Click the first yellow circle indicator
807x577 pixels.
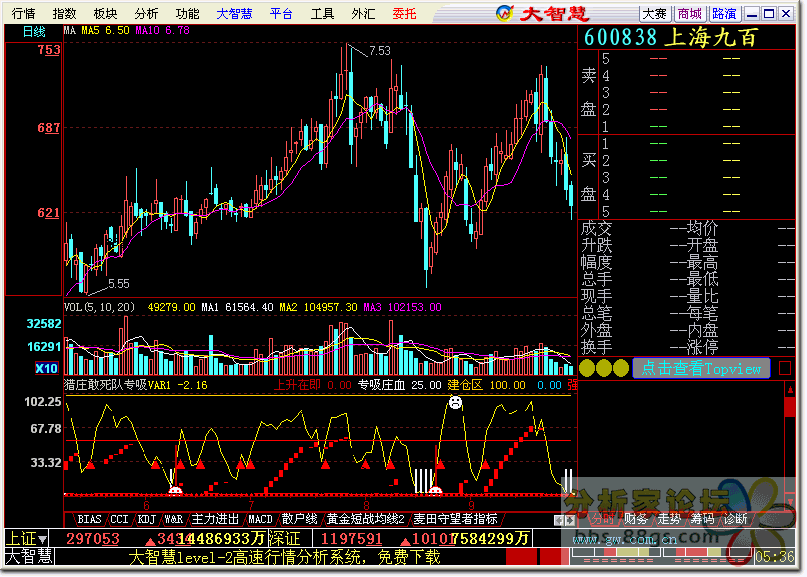pos(587,368)
